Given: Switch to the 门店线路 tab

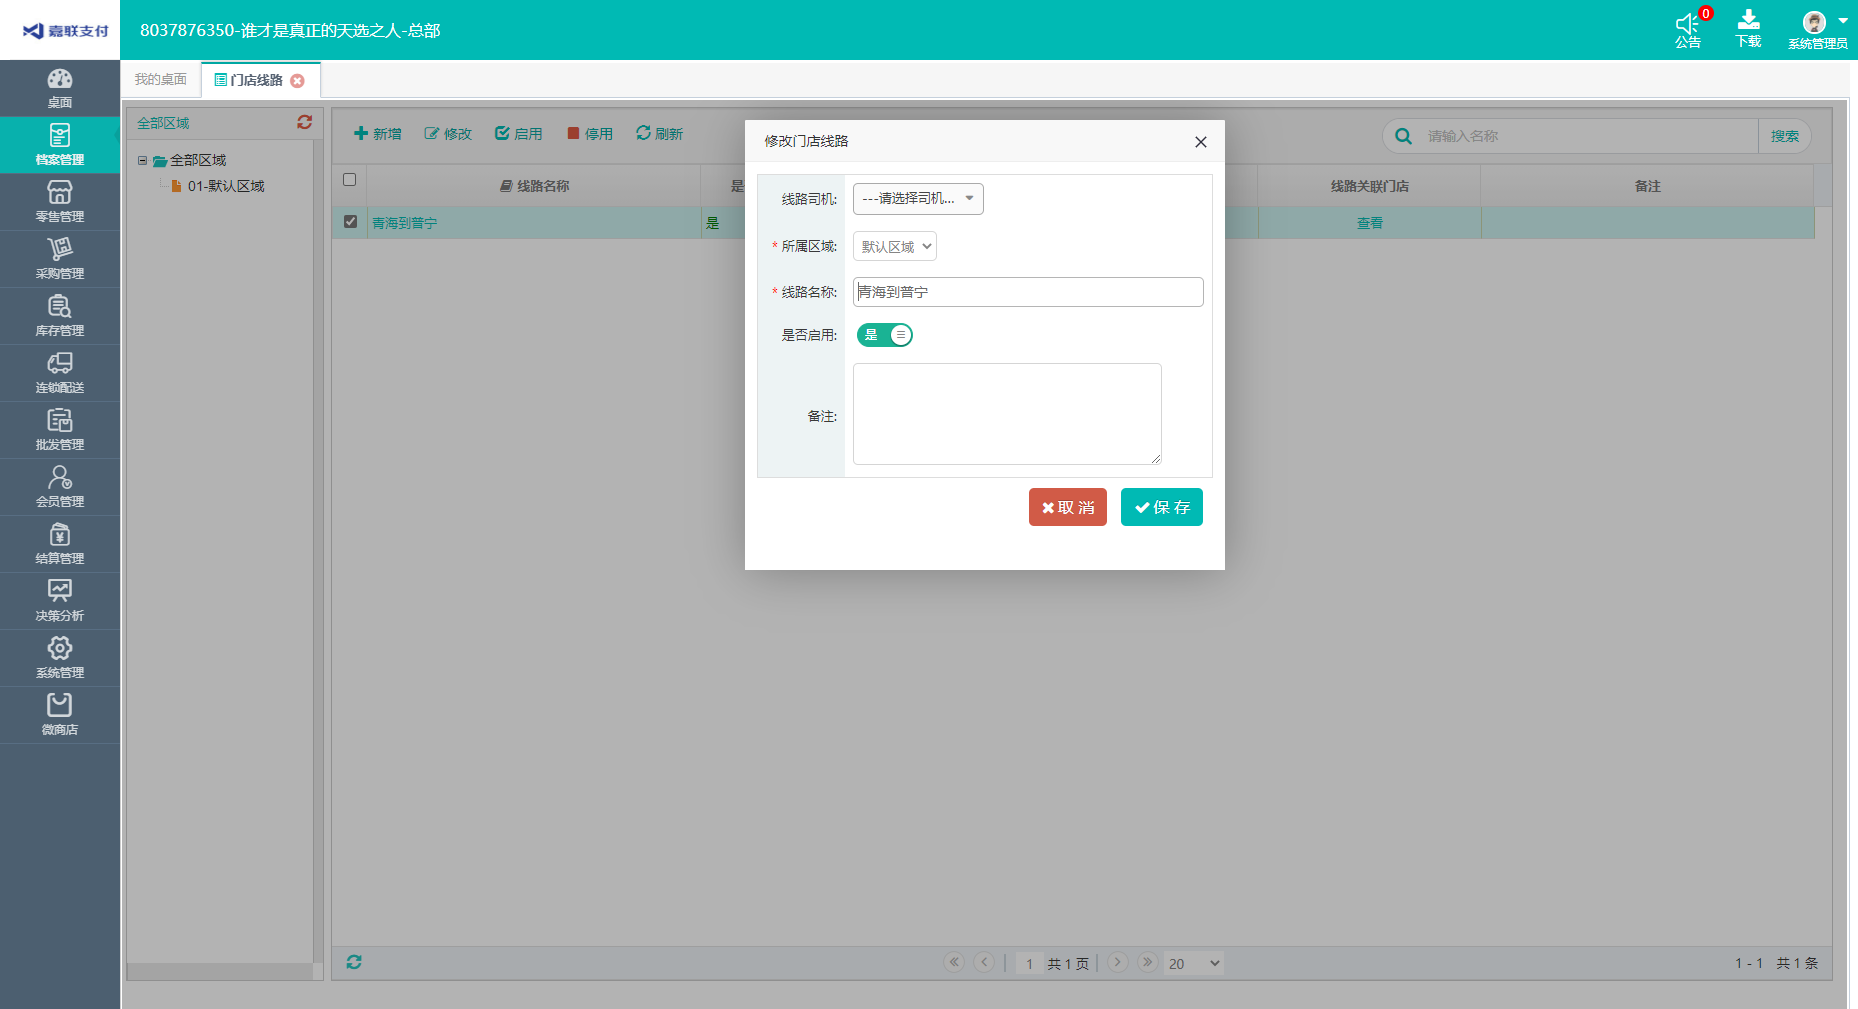Looking at the screenshot, I should (256, 80).
